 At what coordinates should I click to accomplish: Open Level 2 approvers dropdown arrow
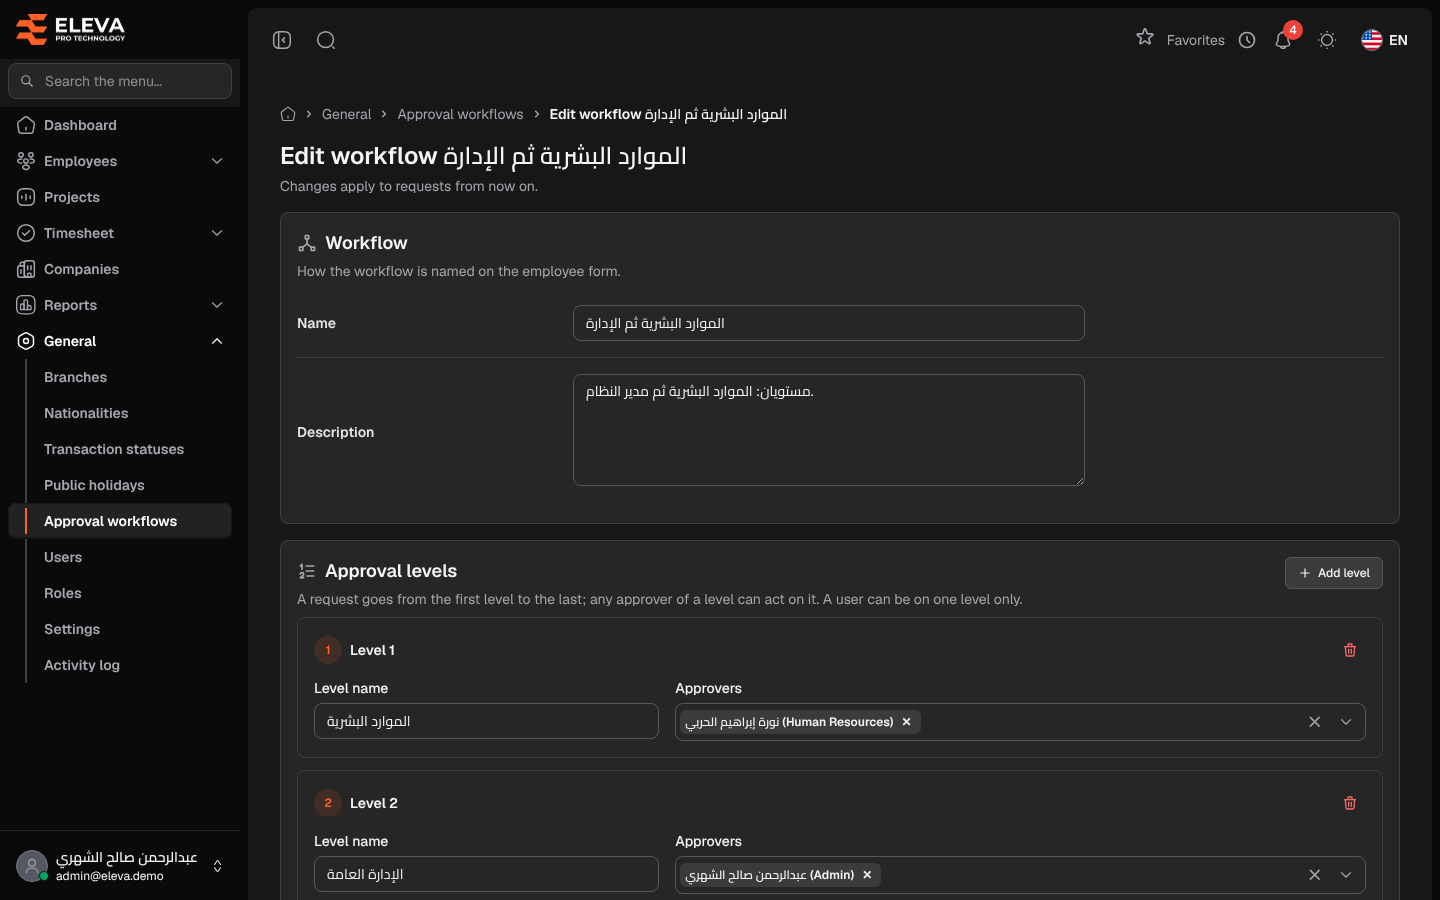pos(1346,875)
